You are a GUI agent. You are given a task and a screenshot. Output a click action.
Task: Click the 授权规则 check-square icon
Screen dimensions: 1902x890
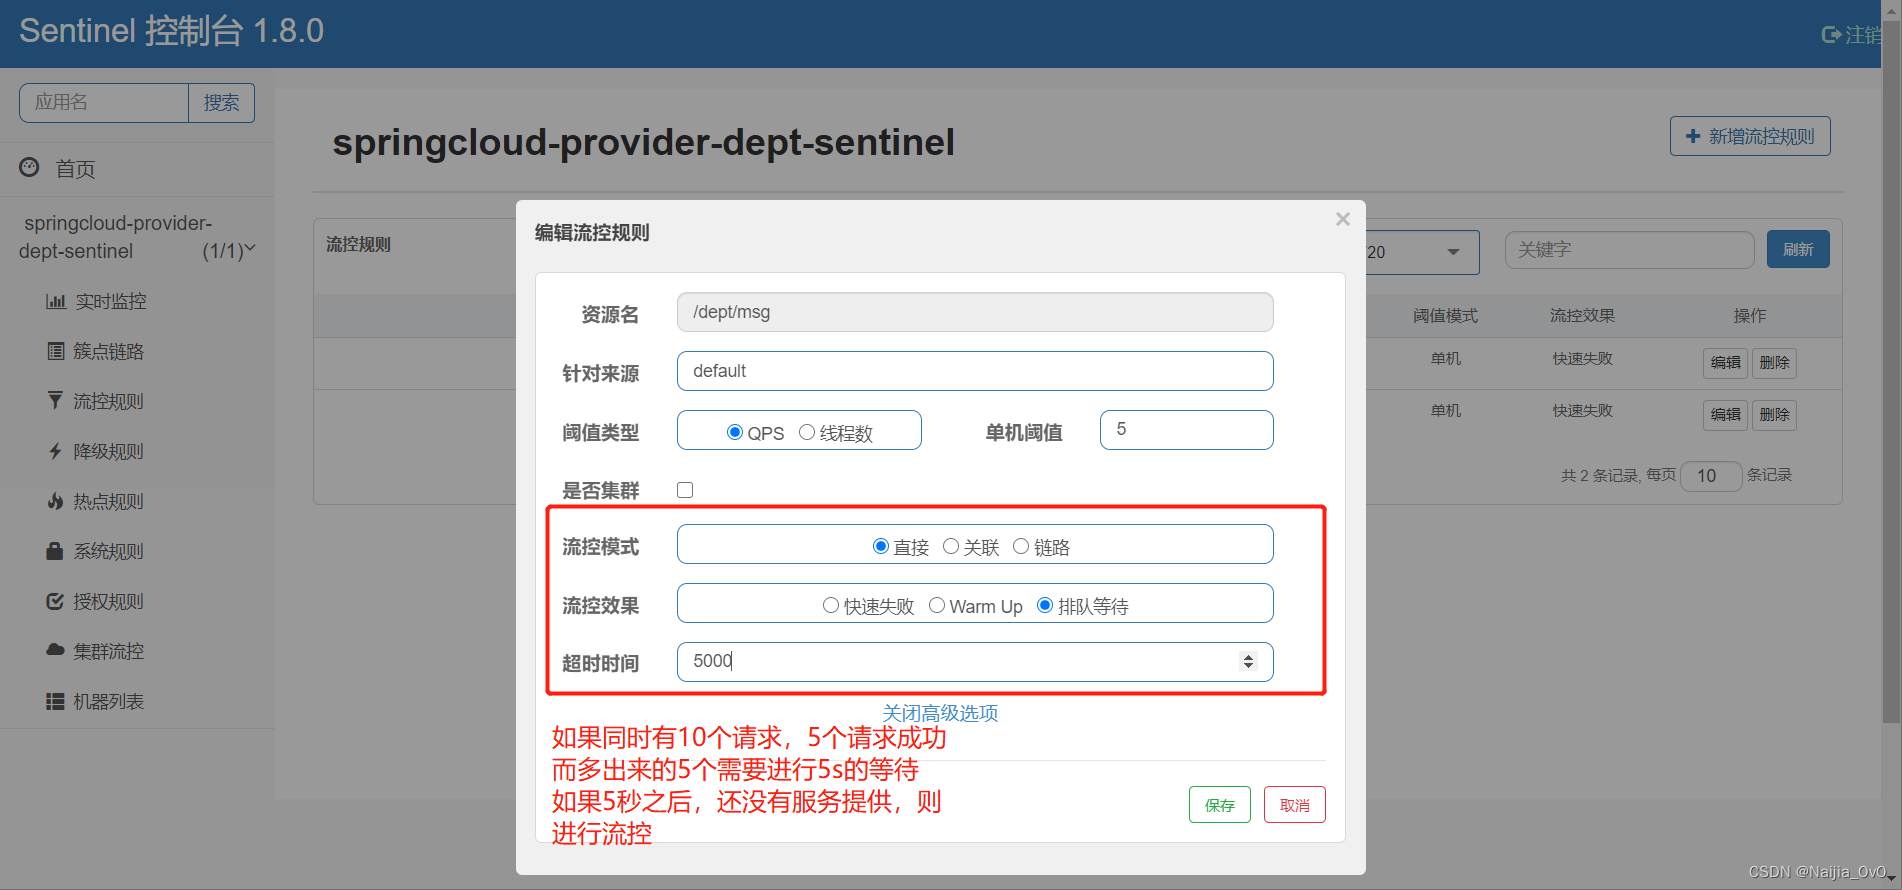(x=56, y=601)
